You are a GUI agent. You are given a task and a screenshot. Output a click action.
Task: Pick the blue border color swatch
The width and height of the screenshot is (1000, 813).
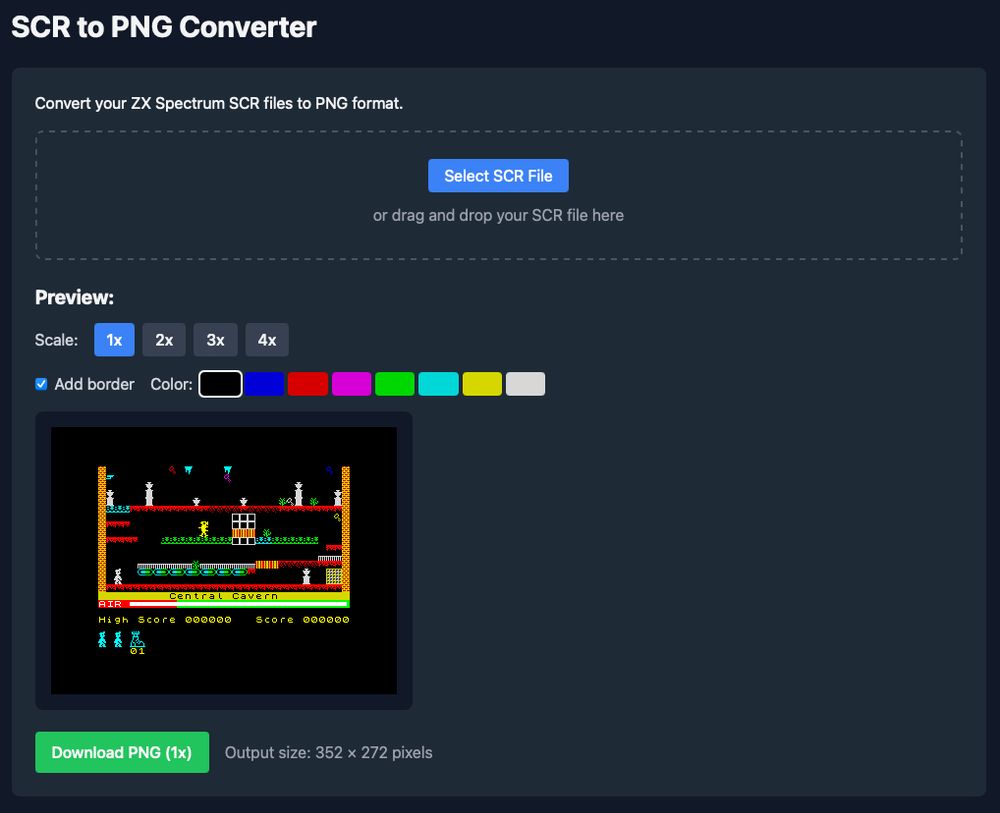point(264,384)
